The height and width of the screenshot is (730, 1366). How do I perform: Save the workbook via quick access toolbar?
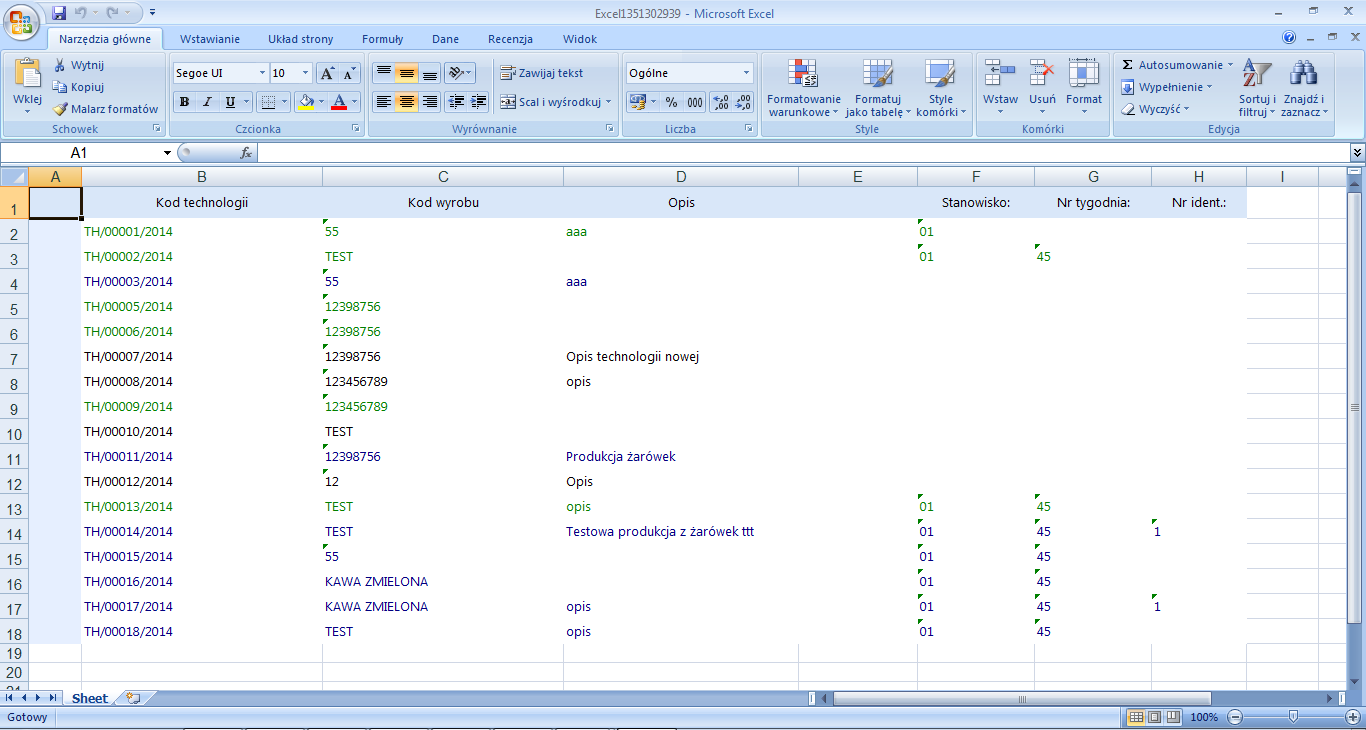tap(59, 13)
